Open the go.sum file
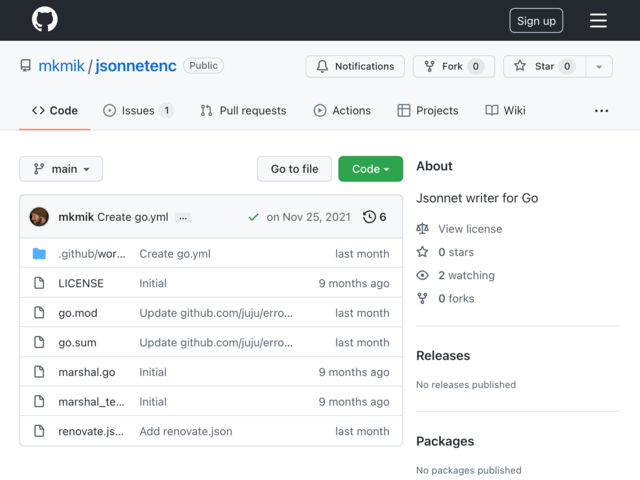Viewport: 640px width, 480px height. click(x=78, y=342)
